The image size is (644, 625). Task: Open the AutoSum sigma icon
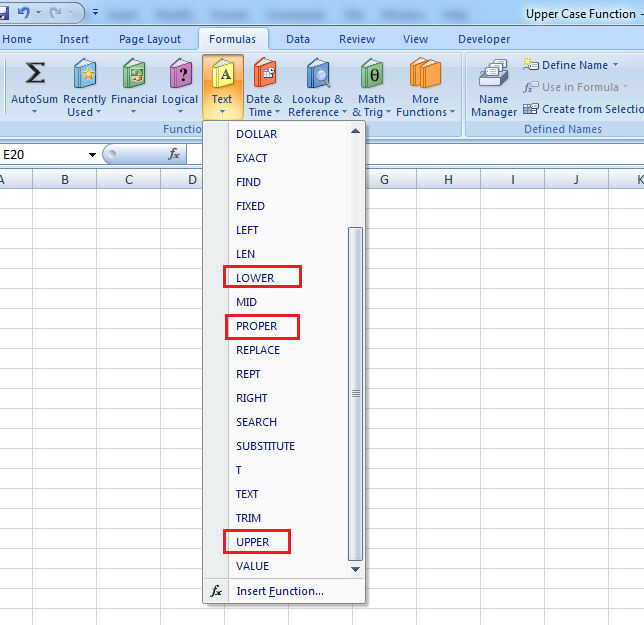[34, 73]
